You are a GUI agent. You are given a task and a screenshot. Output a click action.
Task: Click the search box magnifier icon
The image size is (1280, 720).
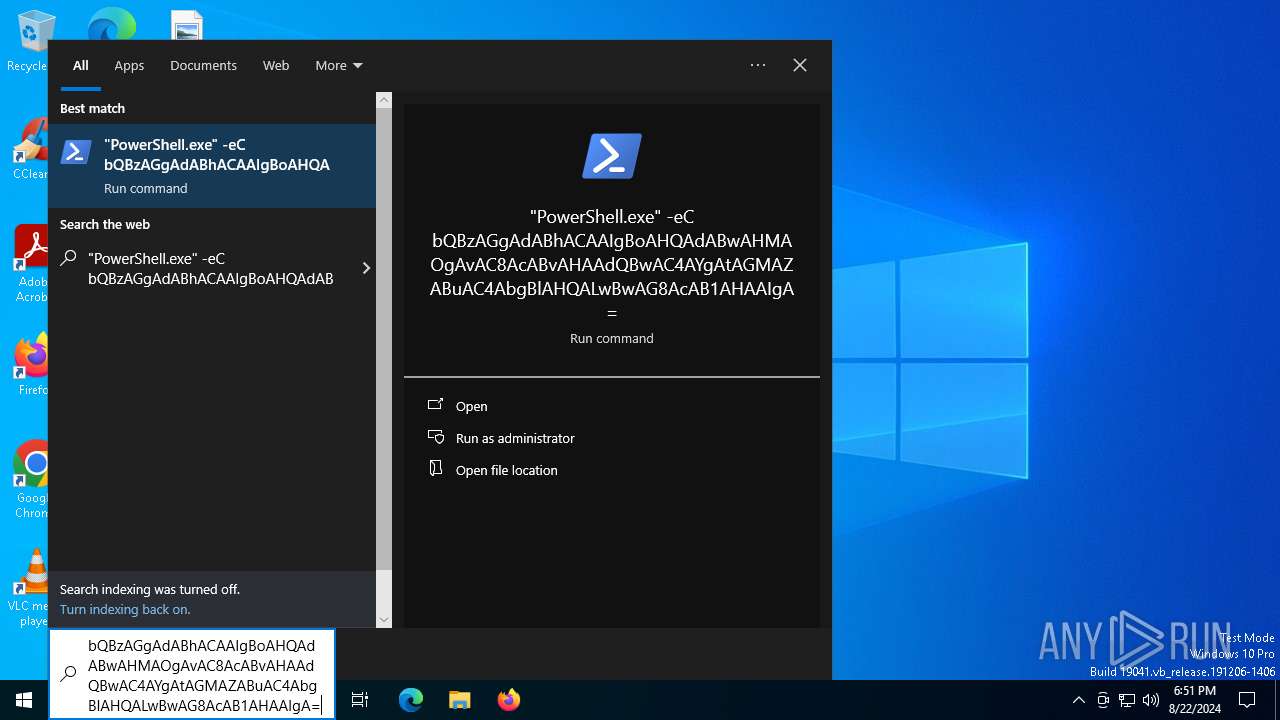tap(68, 674)
